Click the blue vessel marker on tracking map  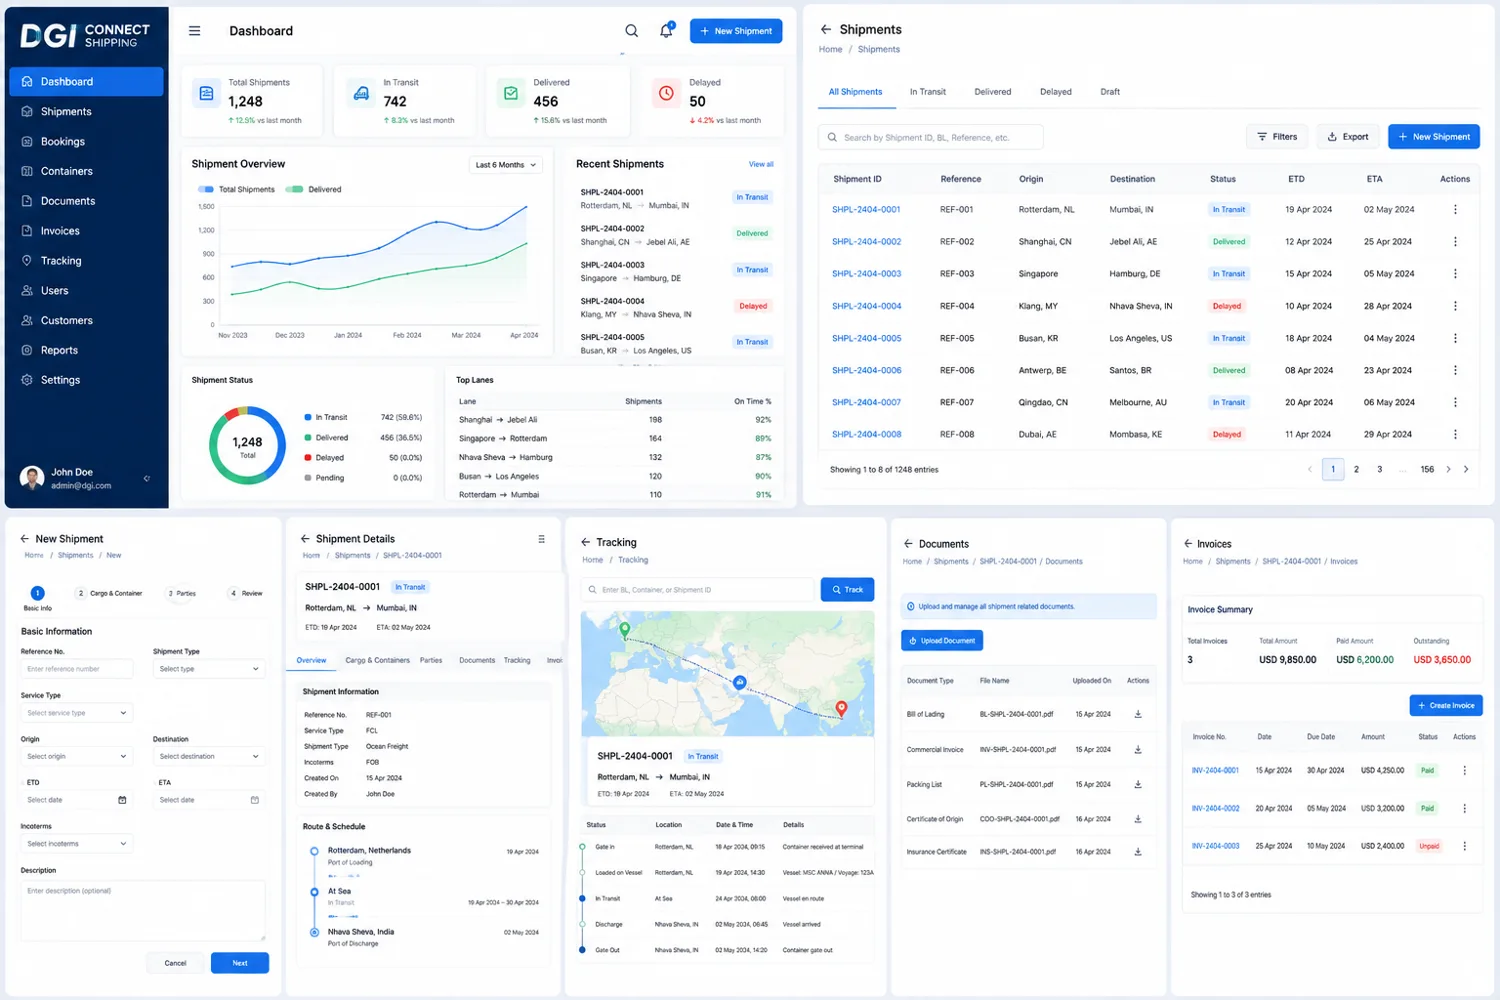click(x=740, y=682)
